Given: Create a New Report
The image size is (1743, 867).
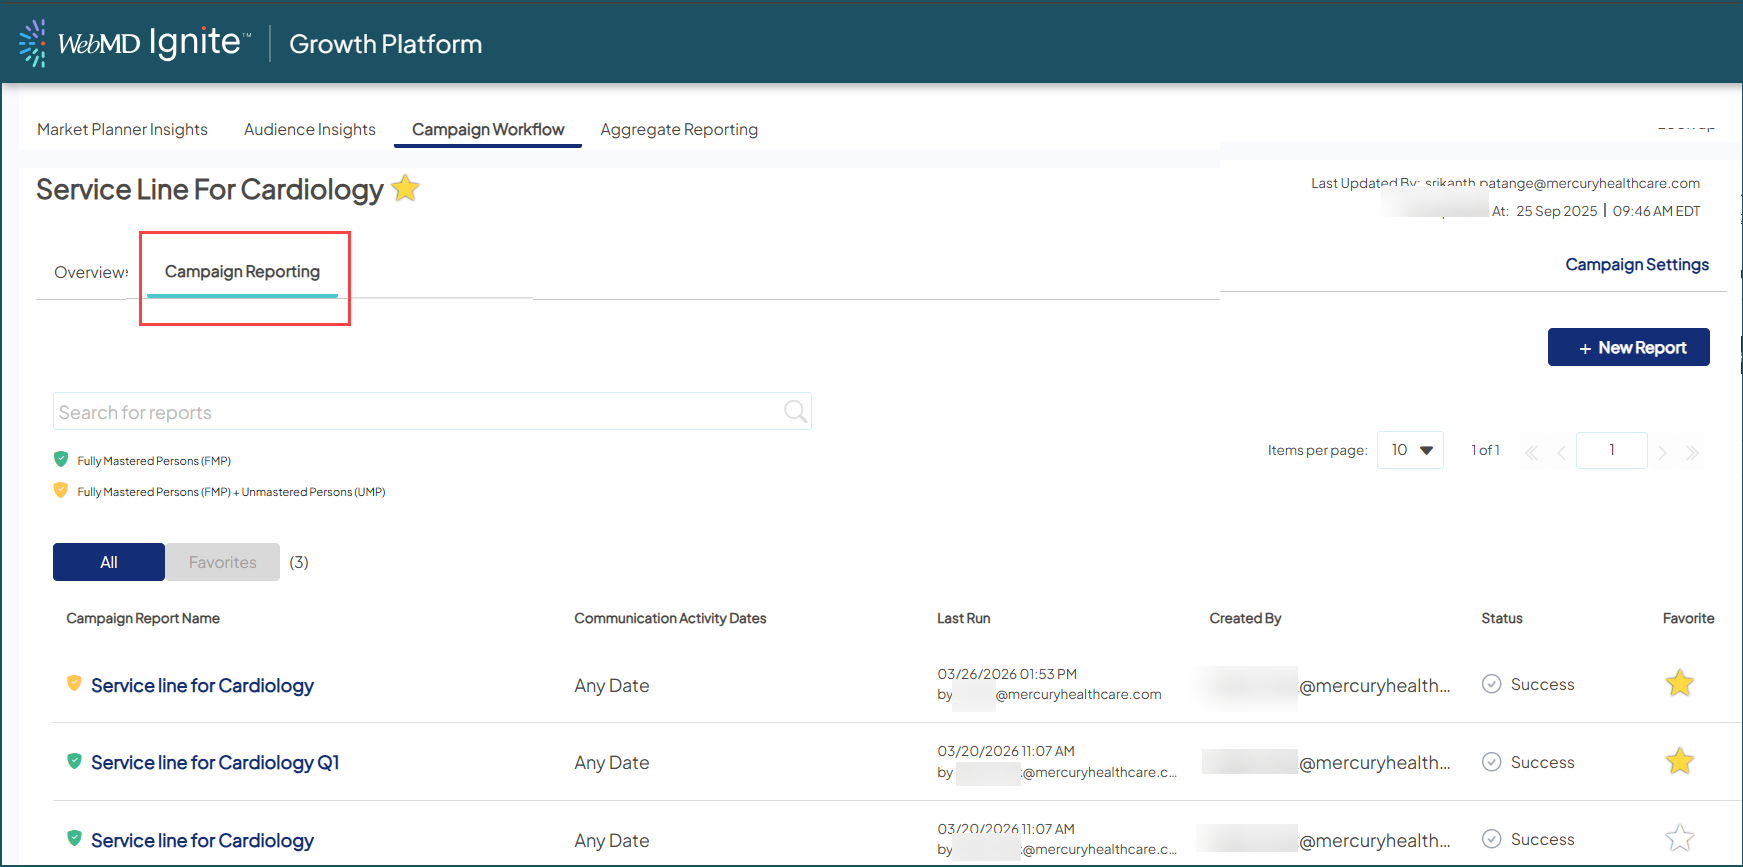Looking at the screenshot, I should coord(1629,347).
